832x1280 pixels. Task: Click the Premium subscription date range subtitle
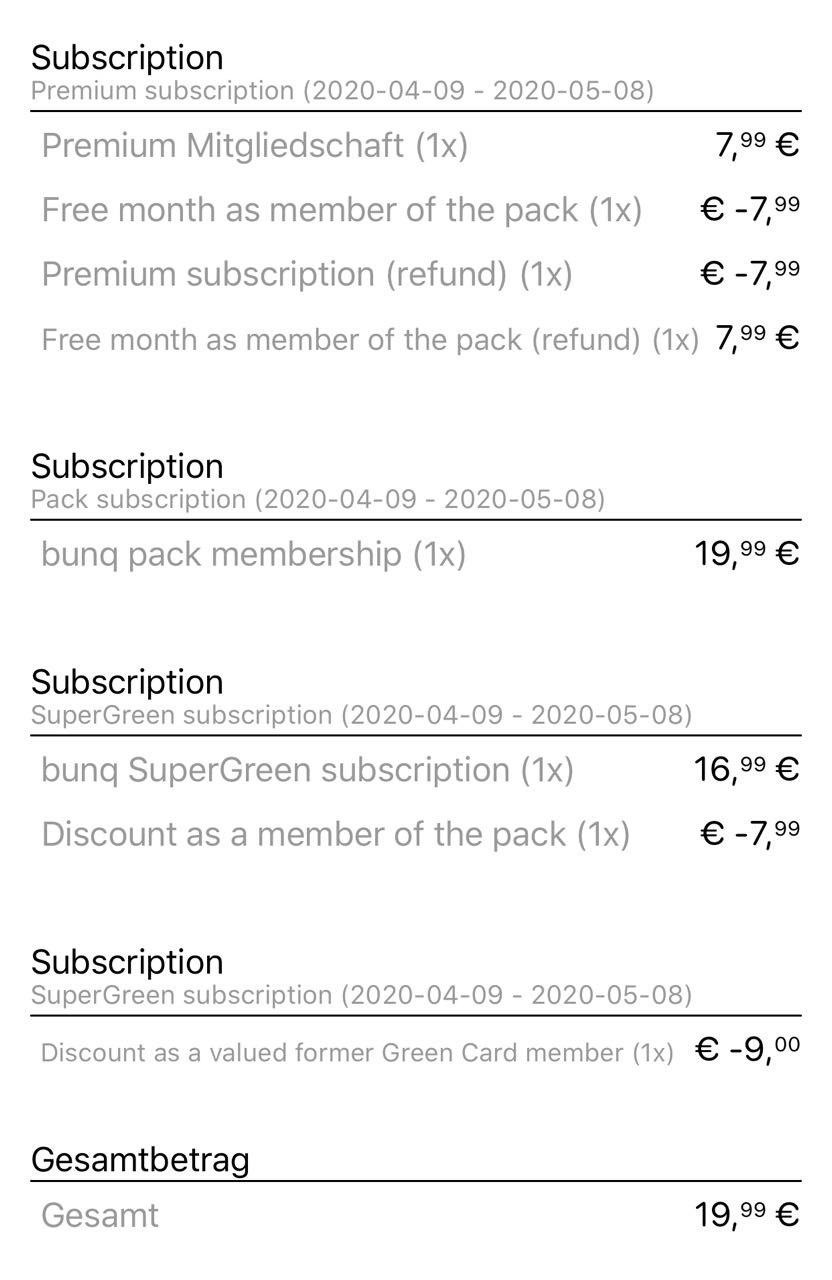[x=342, y=91]
